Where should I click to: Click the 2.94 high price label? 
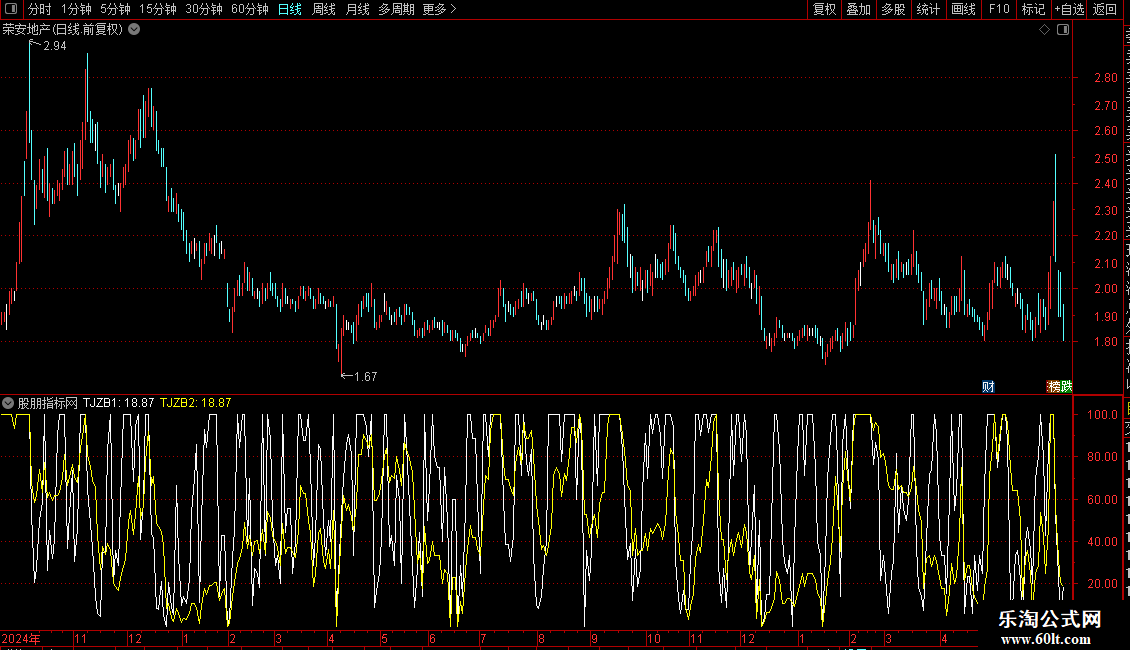click(x=55, y=46)
